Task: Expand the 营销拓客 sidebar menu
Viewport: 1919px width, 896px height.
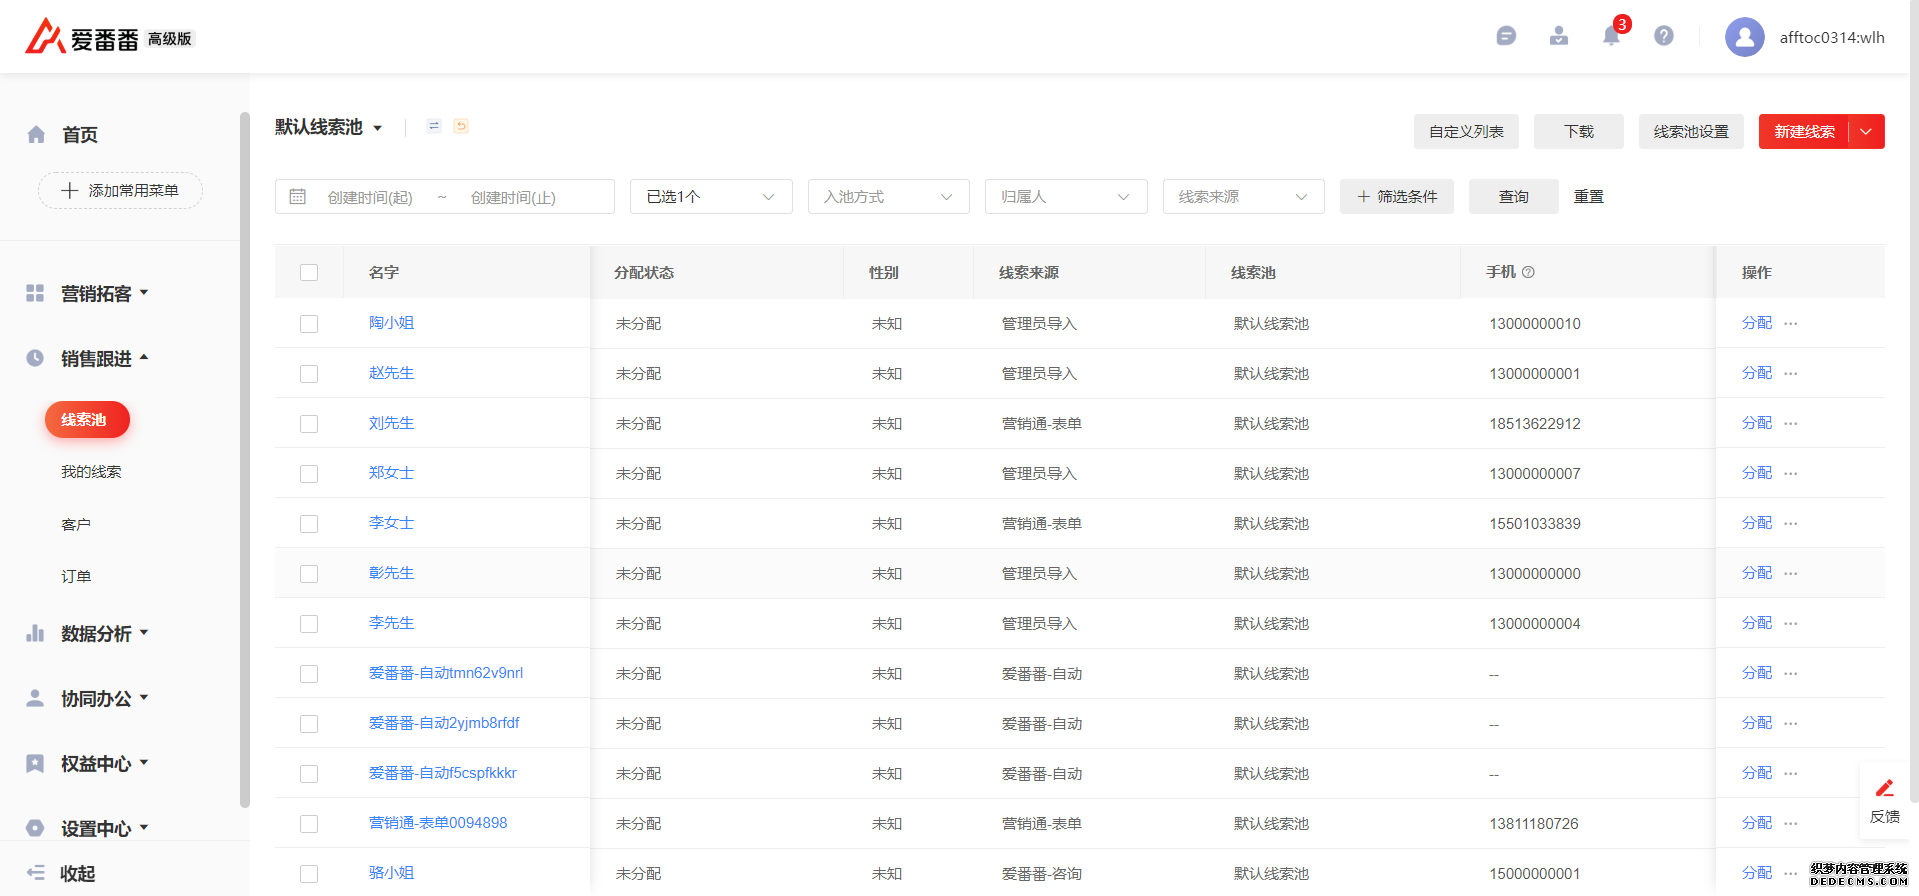Action: pos(105,293)
